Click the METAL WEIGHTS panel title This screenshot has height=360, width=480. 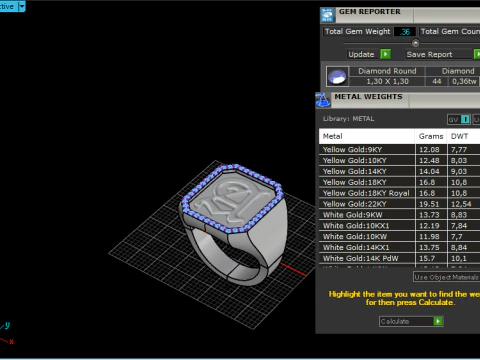click(x=368, y=97)
